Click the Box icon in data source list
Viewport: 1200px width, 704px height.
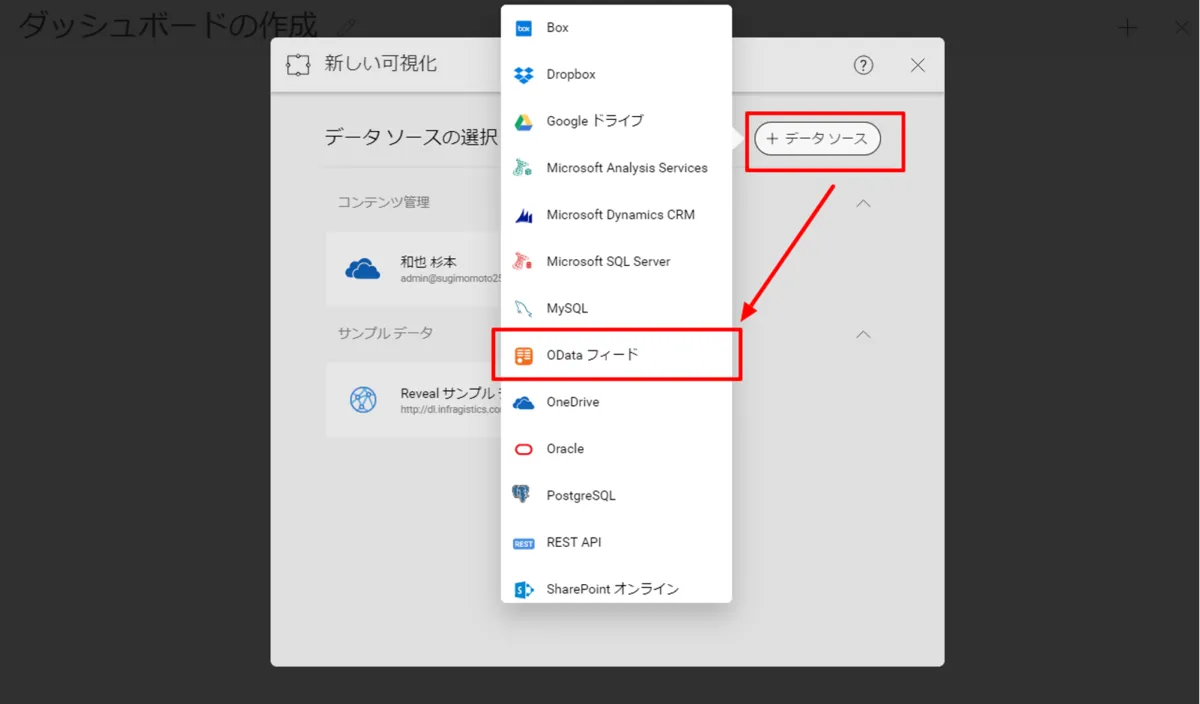524,28
